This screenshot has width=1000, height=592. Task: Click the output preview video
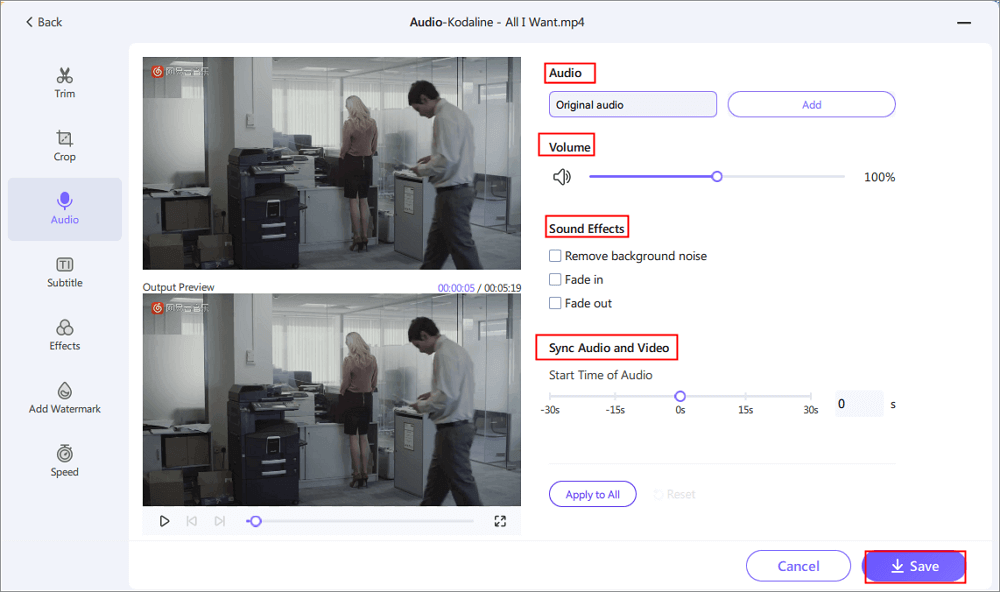(x=332, y=400)
